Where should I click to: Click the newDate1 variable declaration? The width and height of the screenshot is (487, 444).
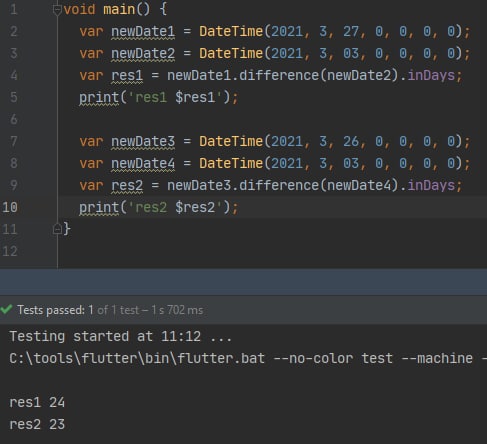(x=143, y=32)
